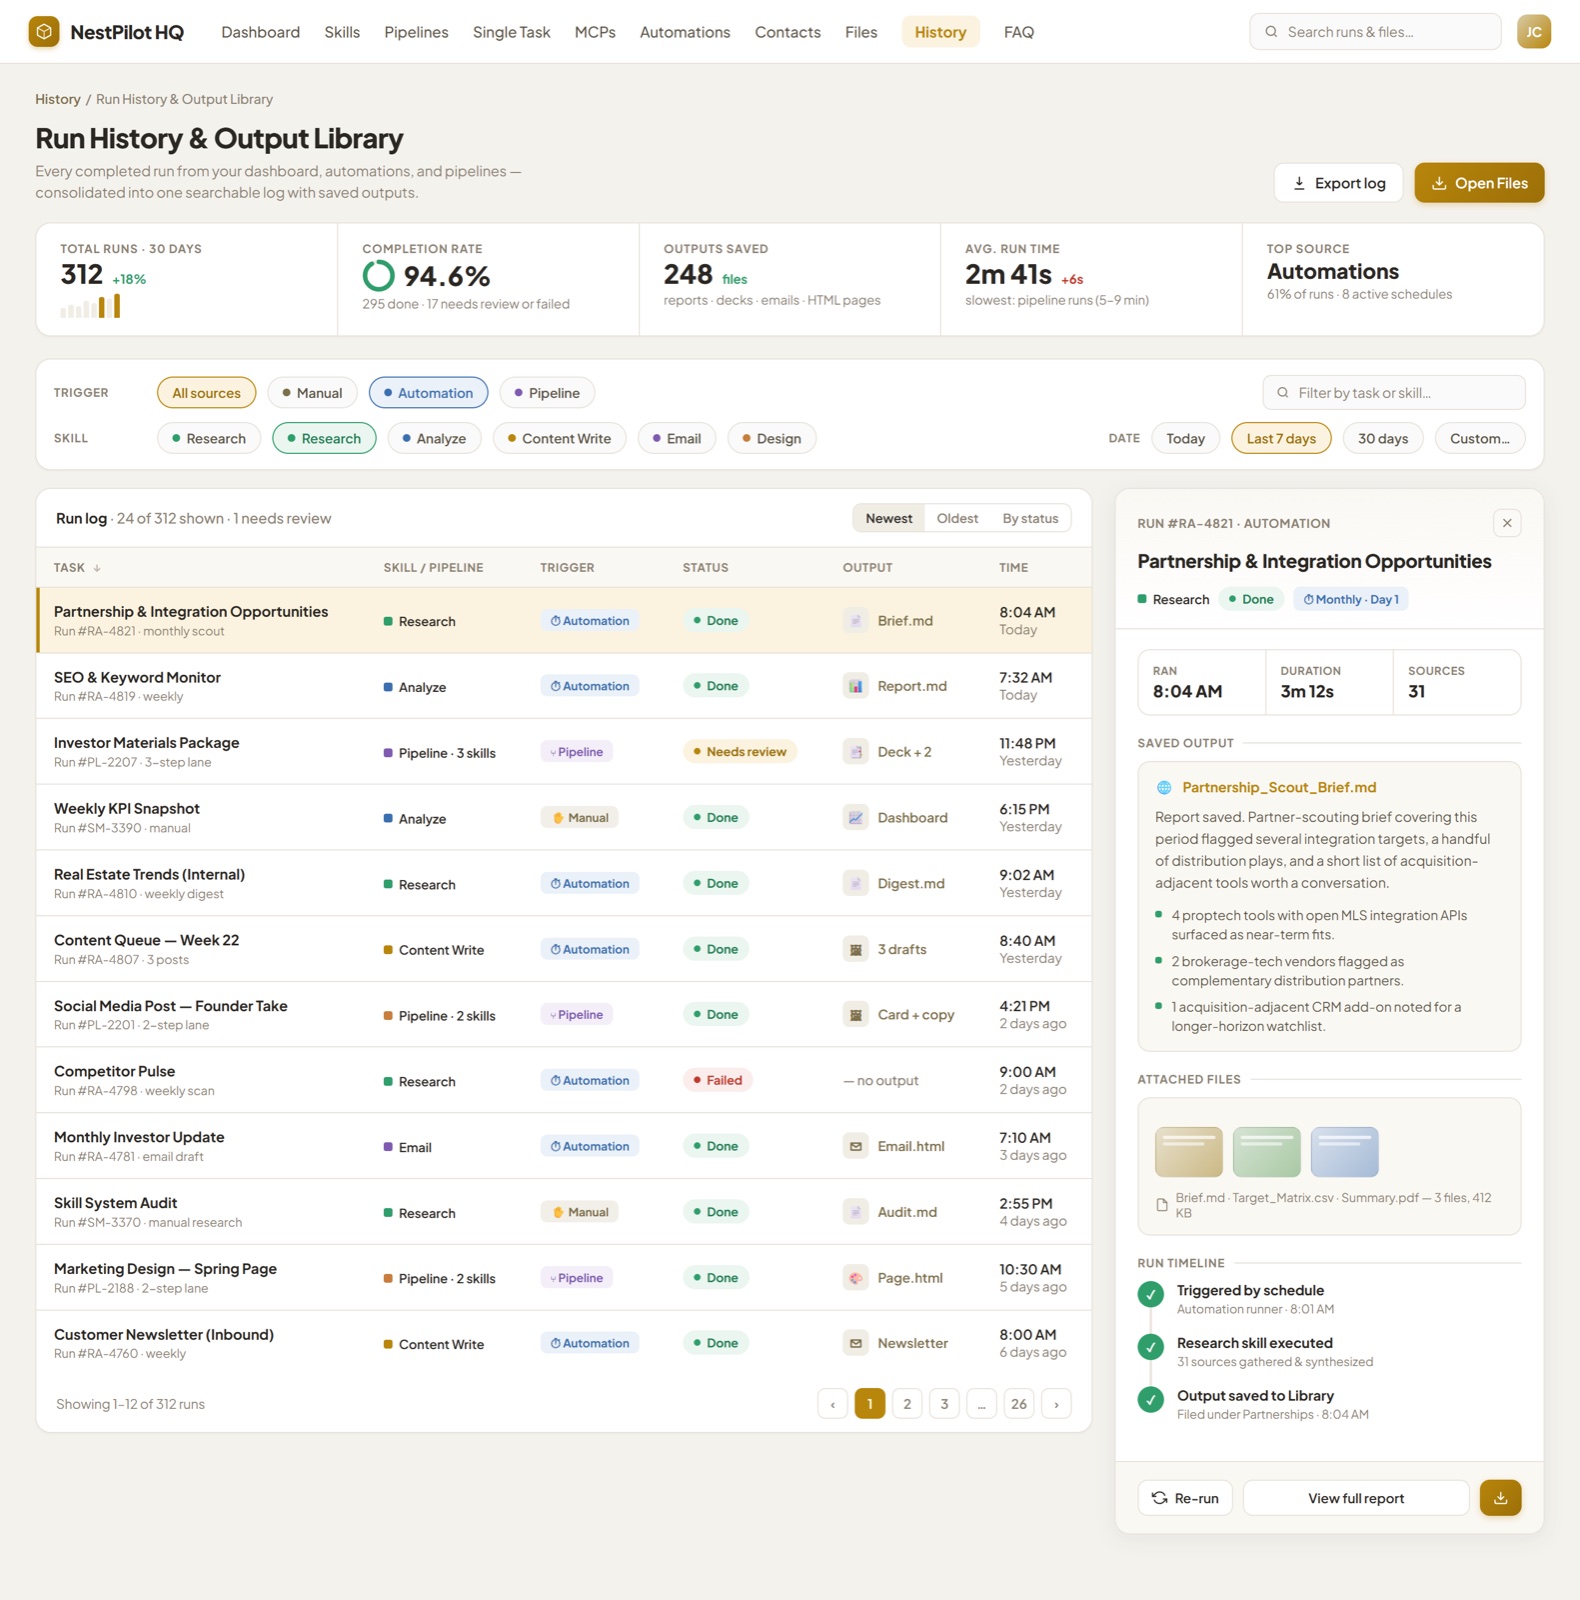This screenshot has width=1580, height=1600.
Task: Click the Export log button
Action: click(1338, 183)
